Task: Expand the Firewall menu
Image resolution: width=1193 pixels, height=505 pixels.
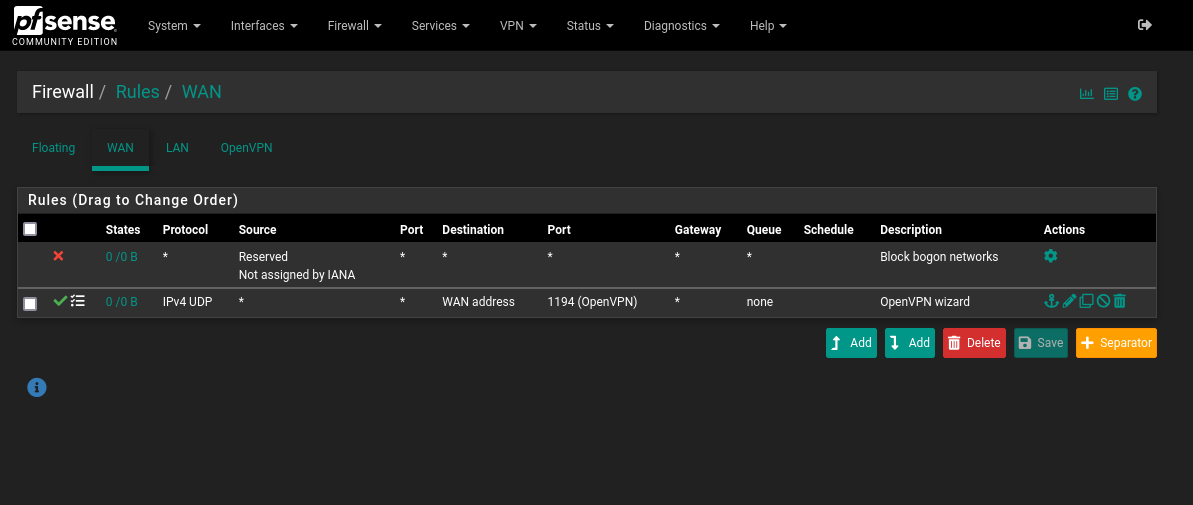Action: coord(355,26)
